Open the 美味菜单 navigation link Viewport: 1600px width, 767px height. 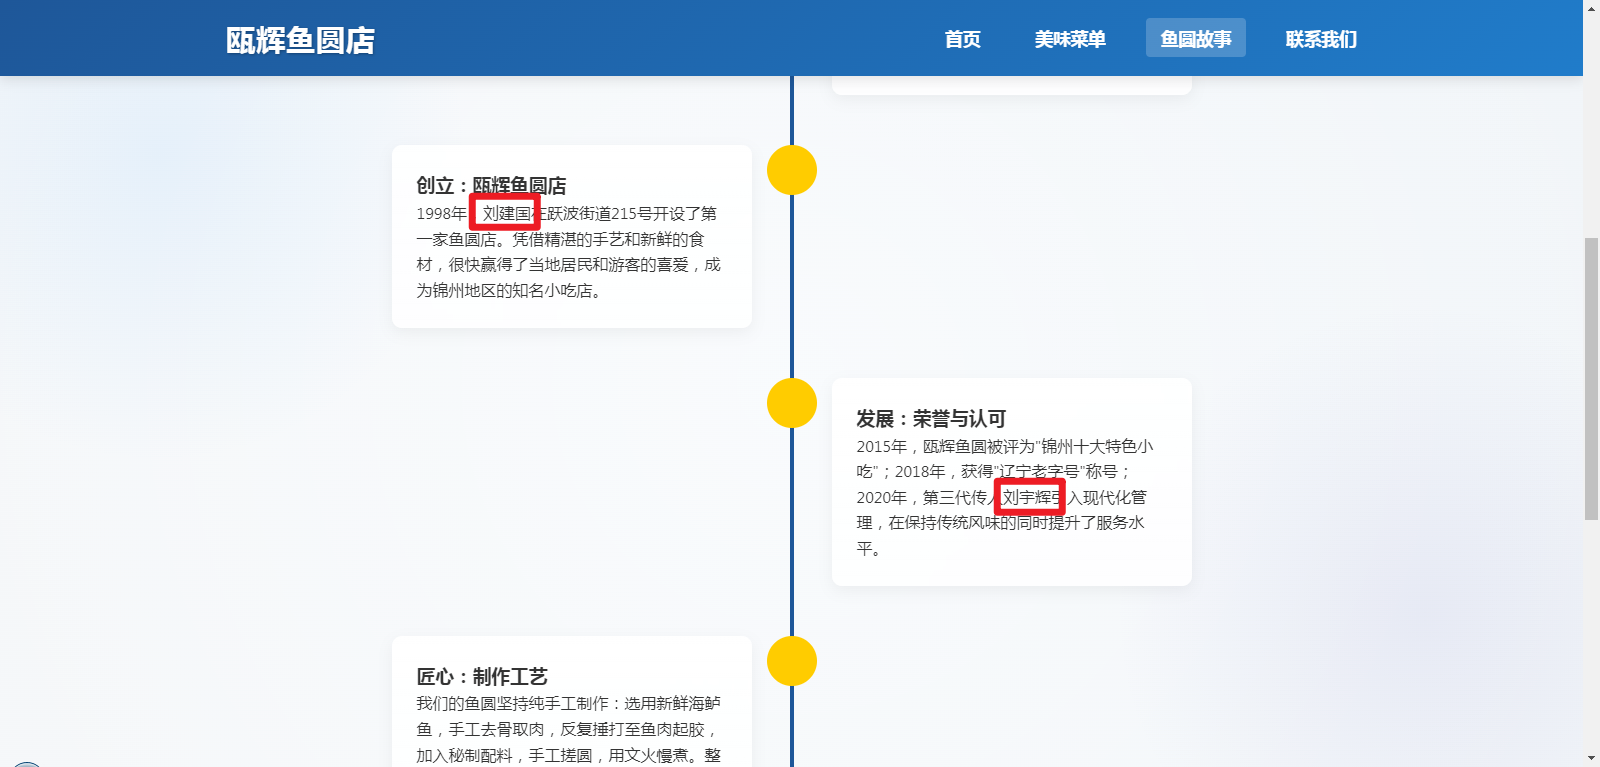(x=1070, y=39)
